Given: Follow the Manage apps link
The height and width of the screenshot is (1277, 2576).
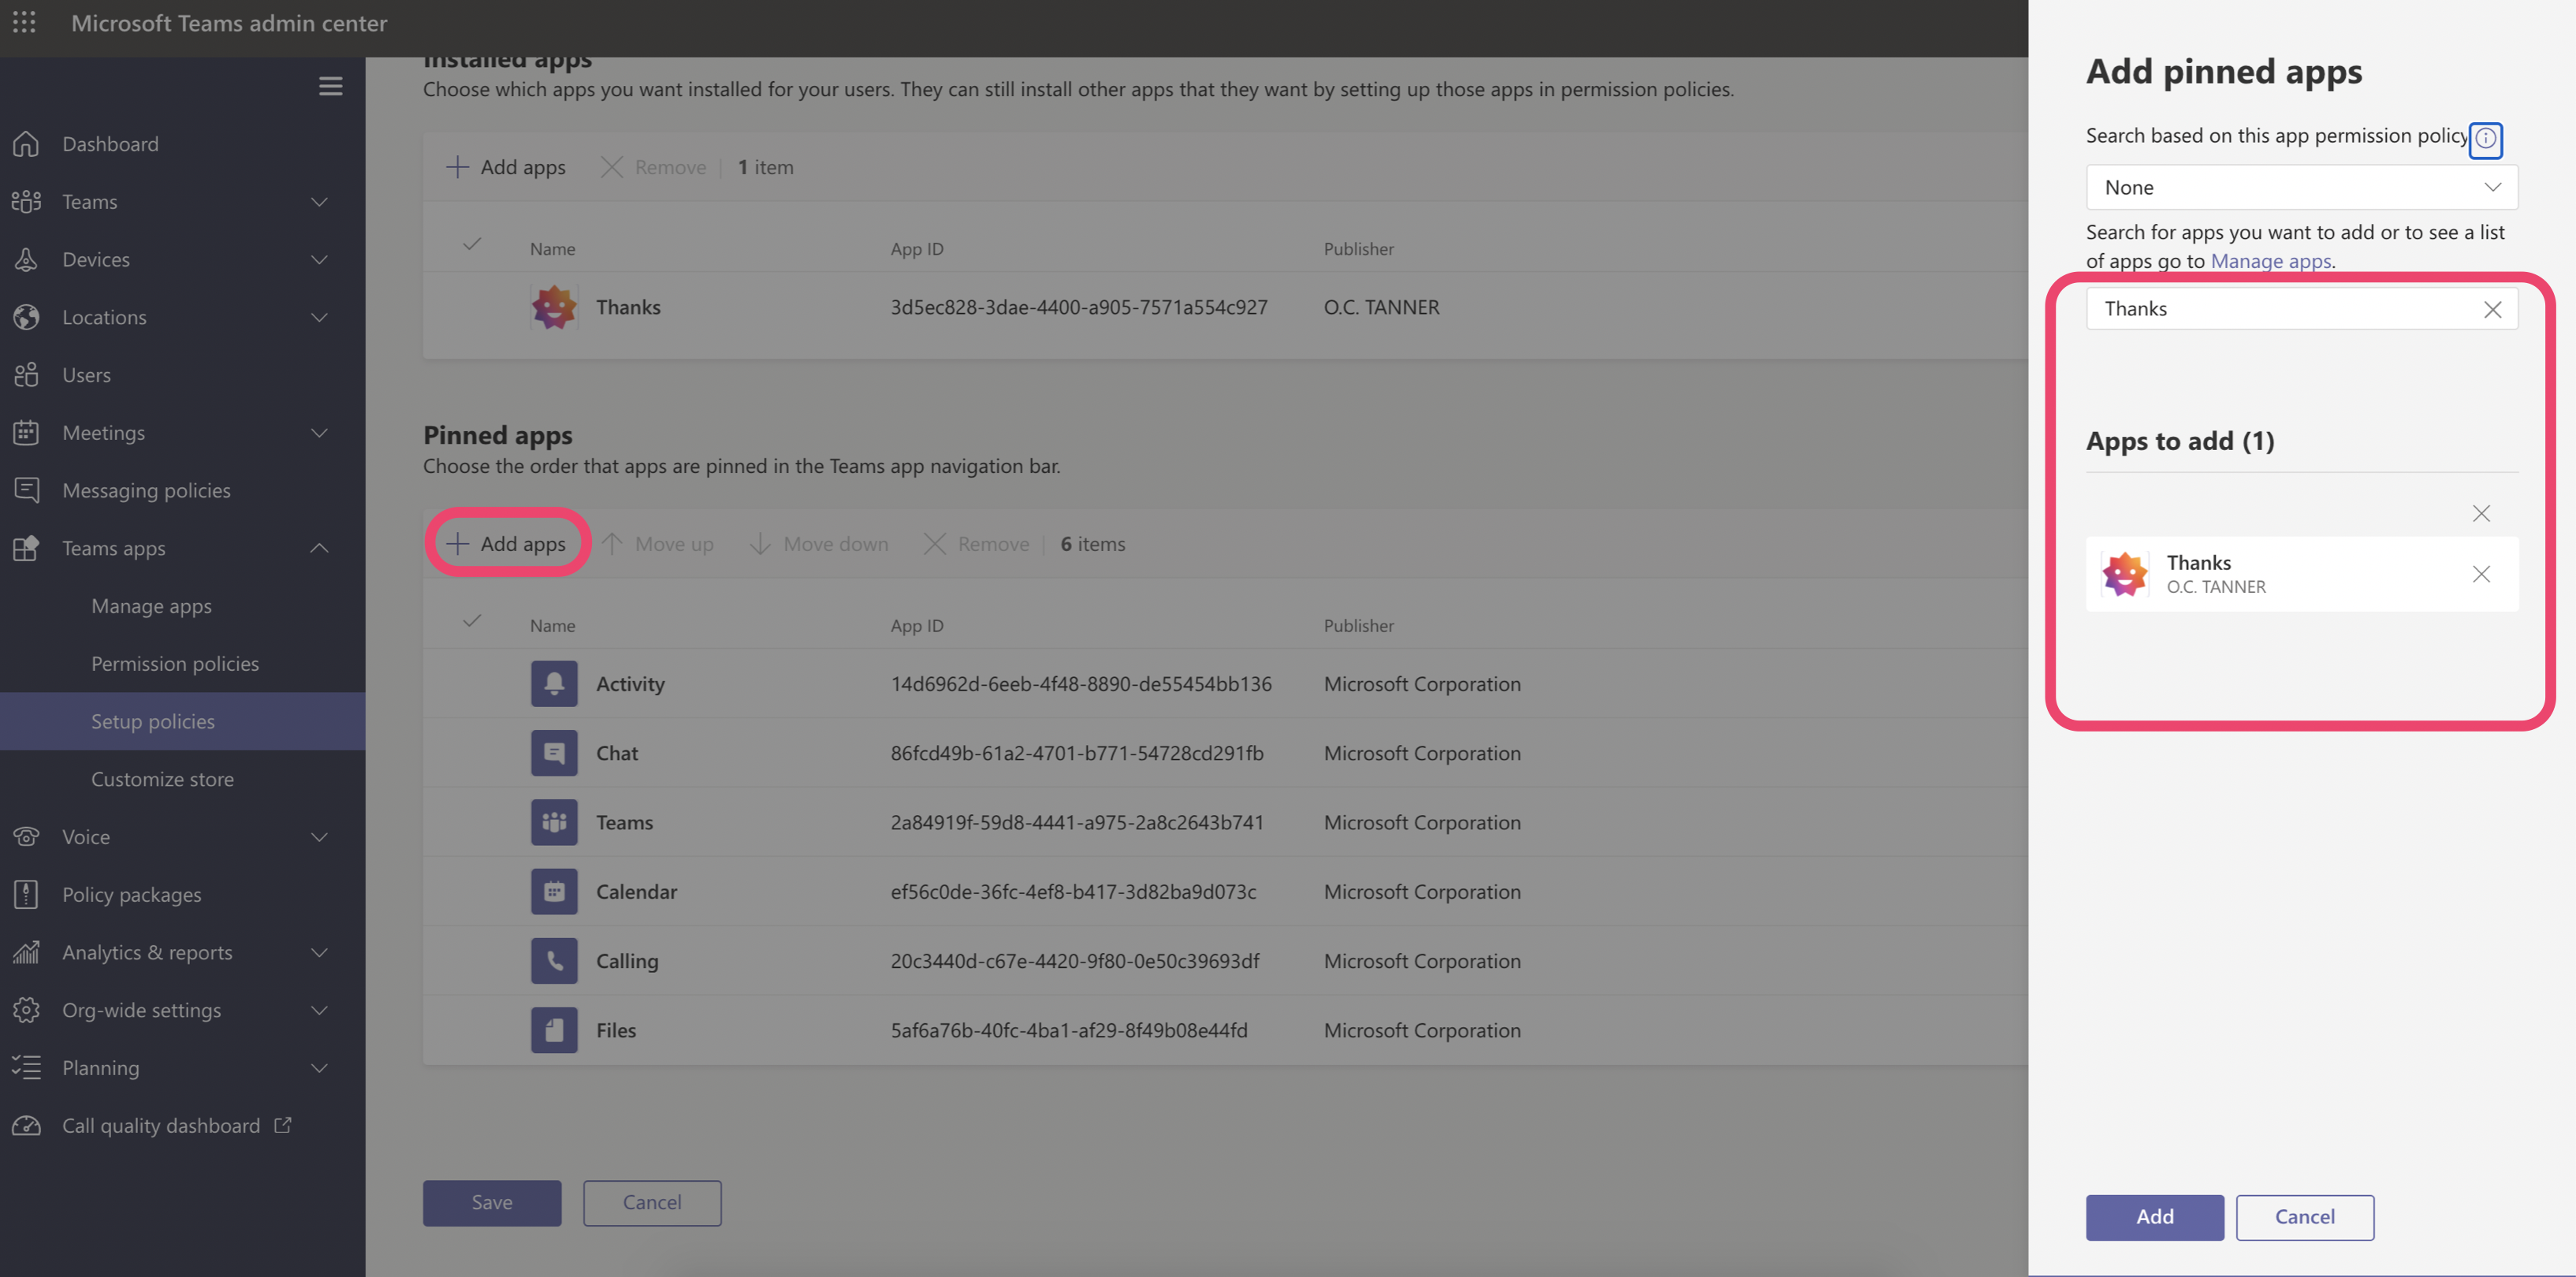Looking at the screenshot, I should tap(2270, 261).
